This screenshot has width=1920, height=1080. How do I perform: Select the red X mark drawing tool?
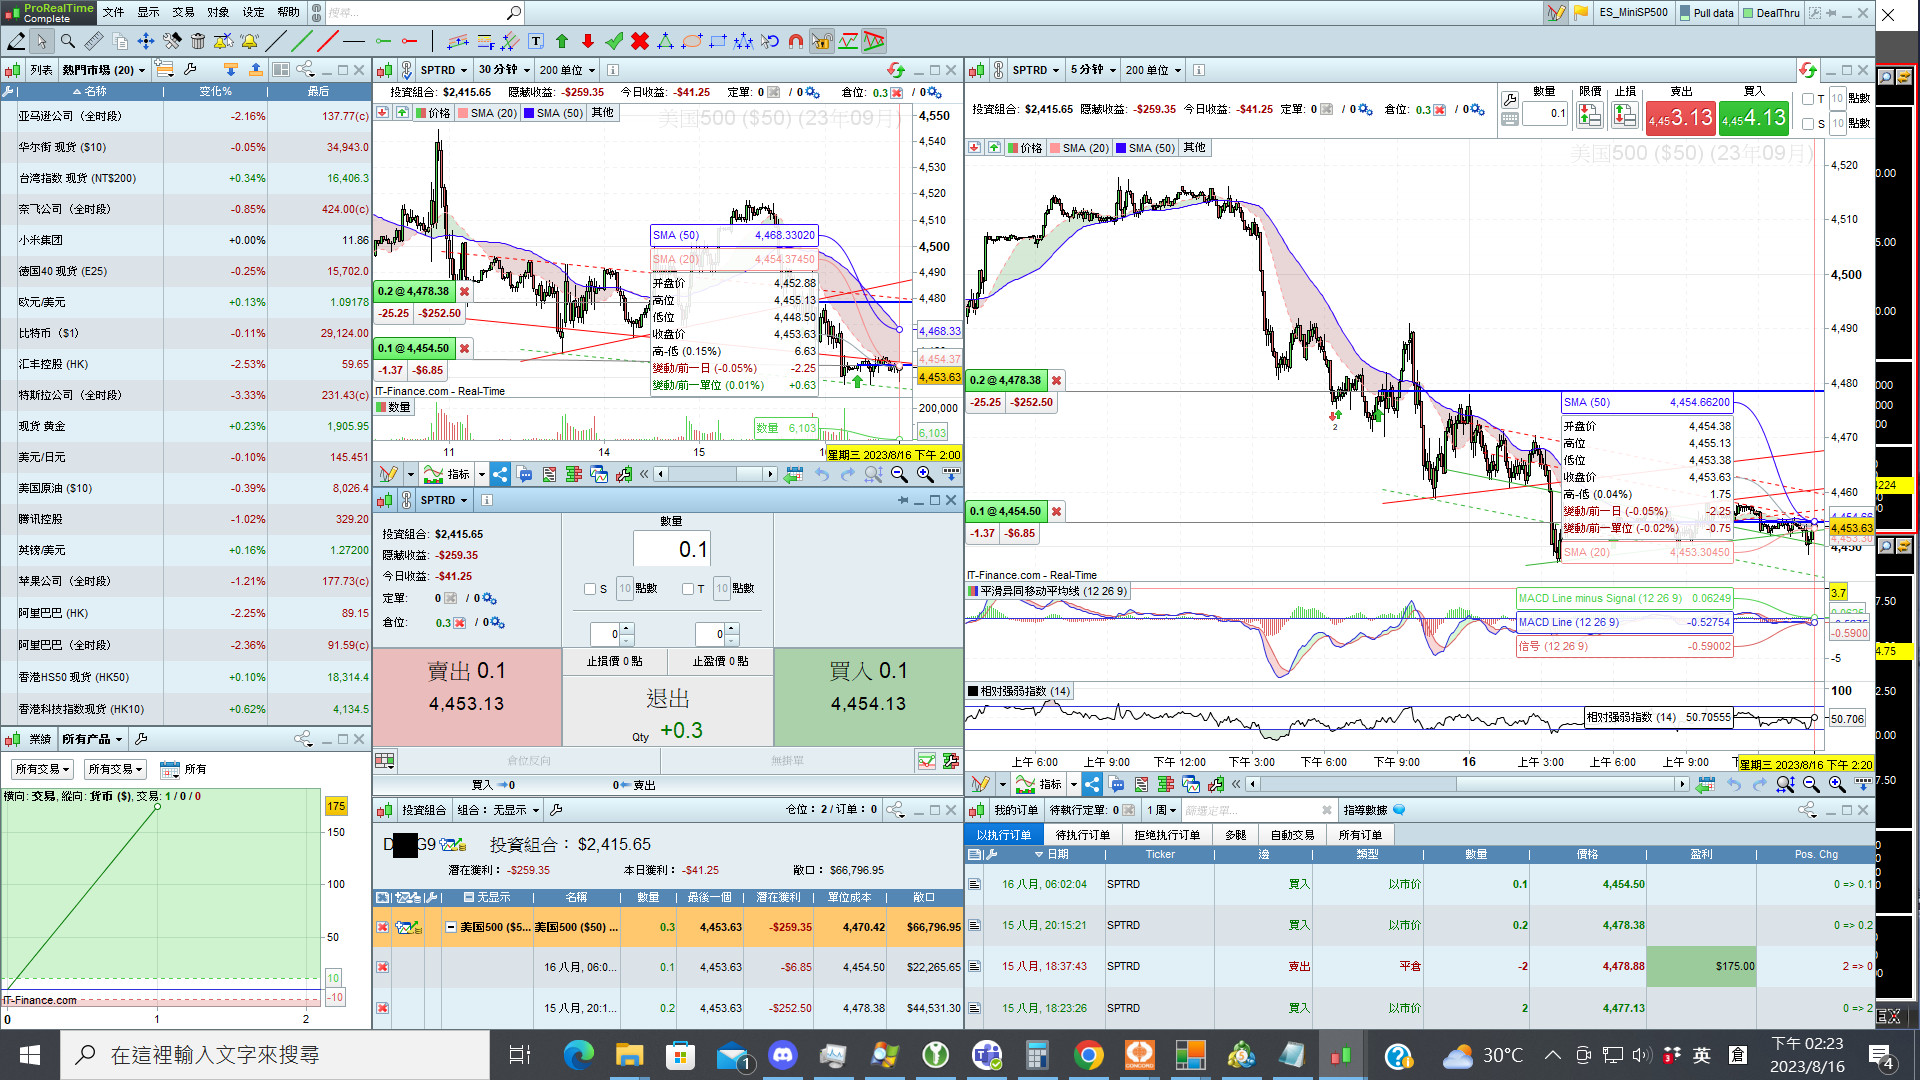(640, 41)
